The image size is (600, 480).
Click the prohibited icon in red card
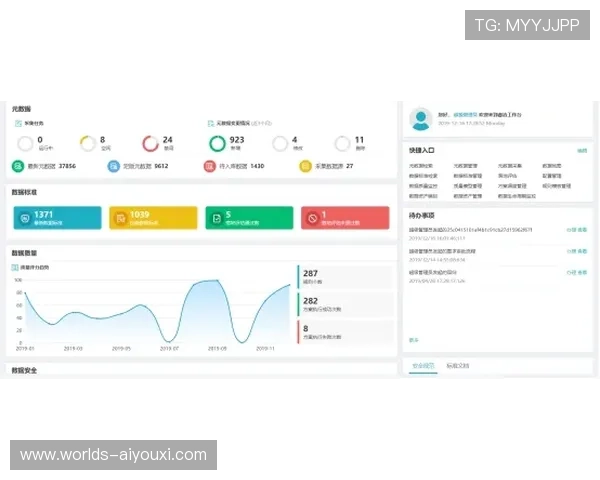312,217
